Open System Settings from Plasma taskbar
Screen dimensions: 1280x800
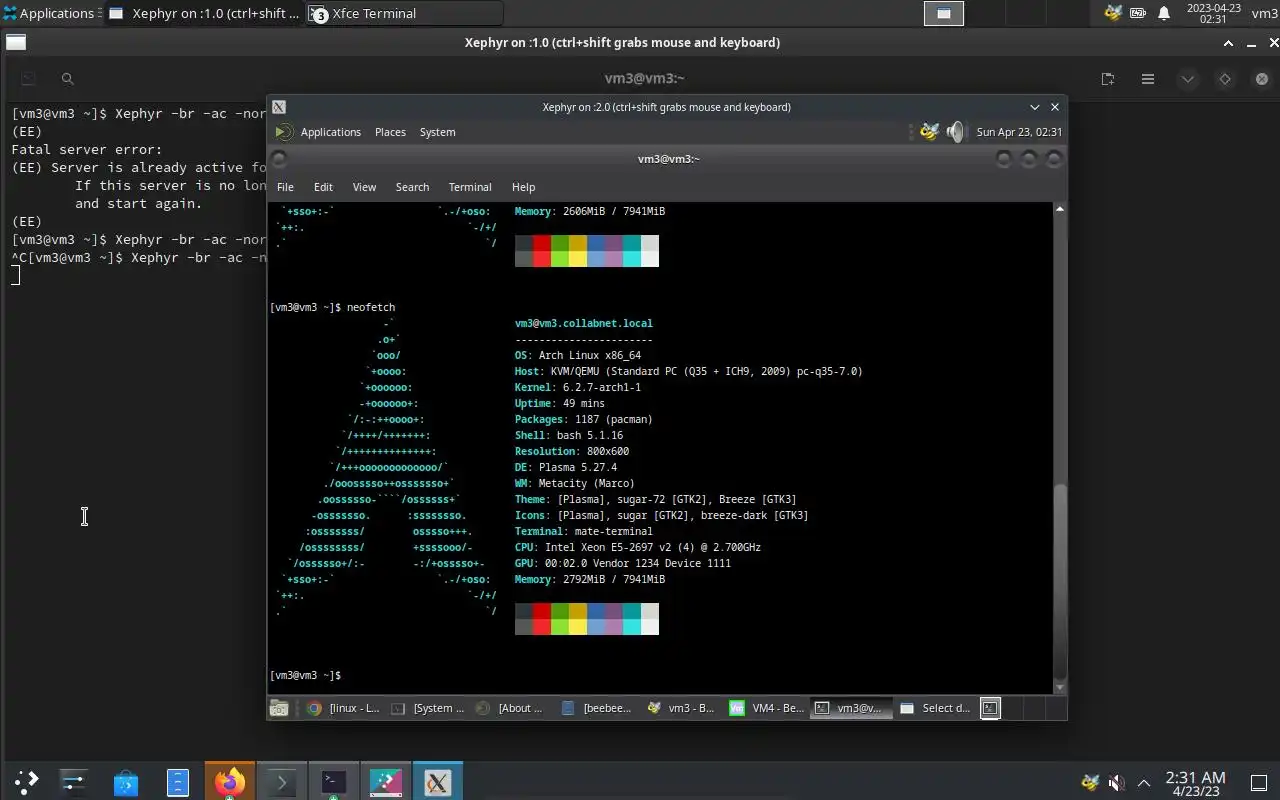tap(73, 782)
